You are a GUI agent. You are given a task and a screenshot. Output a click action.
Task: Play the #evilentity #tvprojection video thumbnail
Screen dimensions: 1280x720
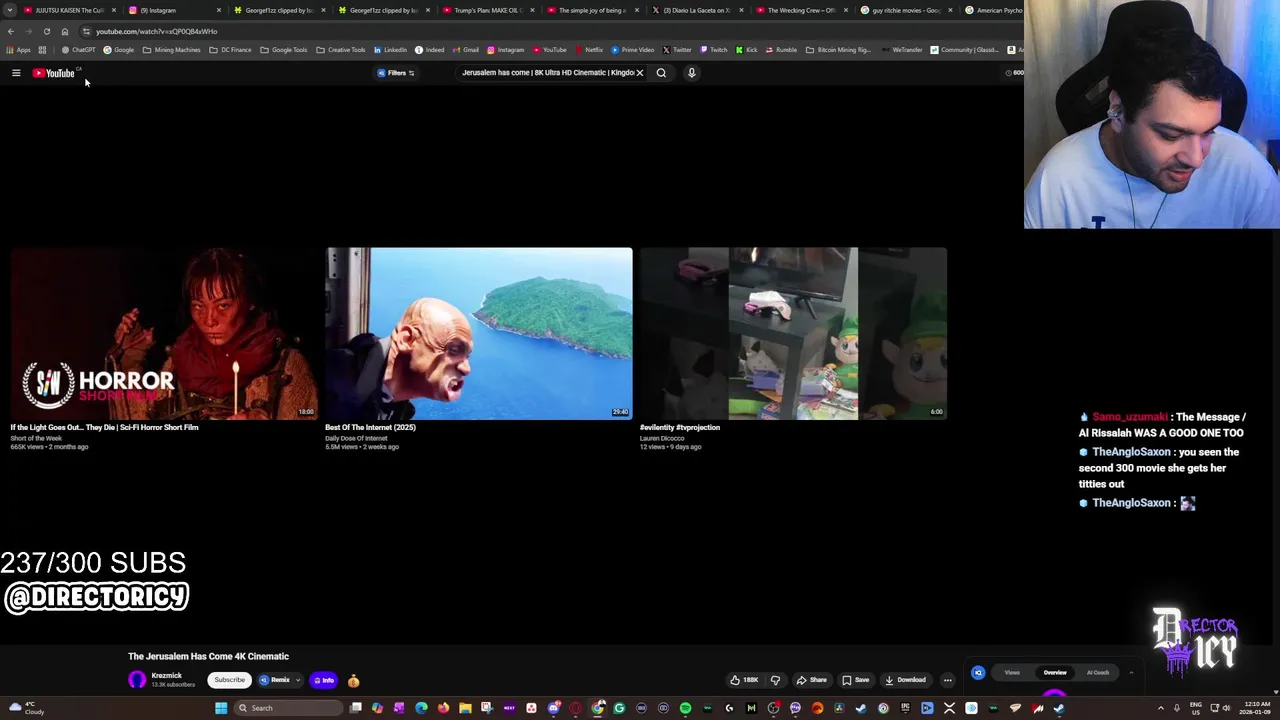click(793, 333)
